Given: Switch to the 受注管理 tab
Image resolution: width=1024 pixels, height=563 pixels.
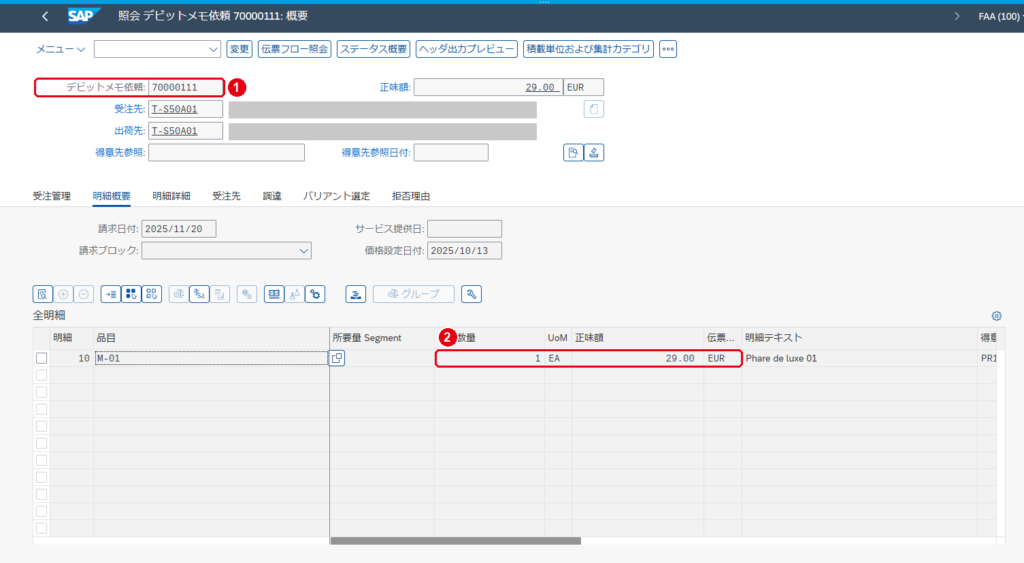Looking at the screenshot, I should (52, 196).
